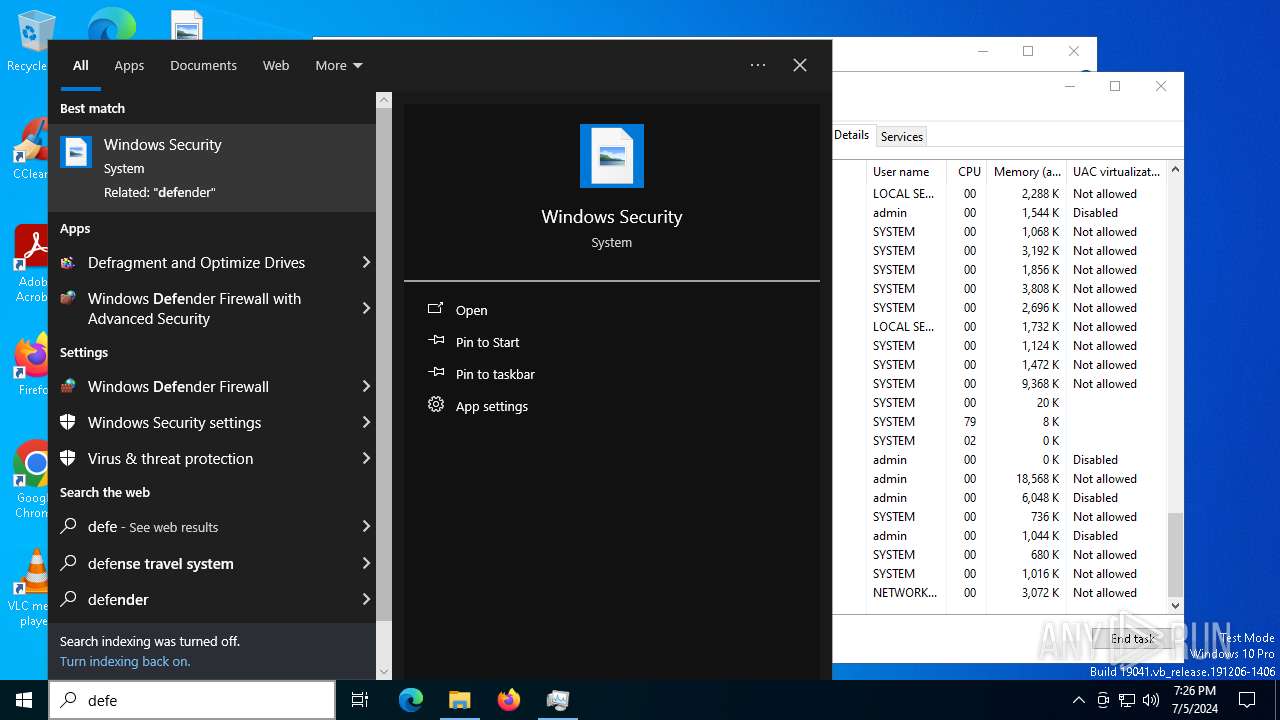Switch to Details tab in Task Manager
This screenshot has height=720, width=1280.
(852, 135)
